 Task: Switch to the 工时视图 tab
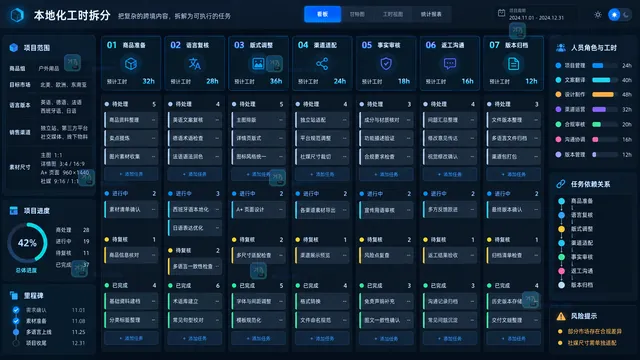click(x=393, y=14)
